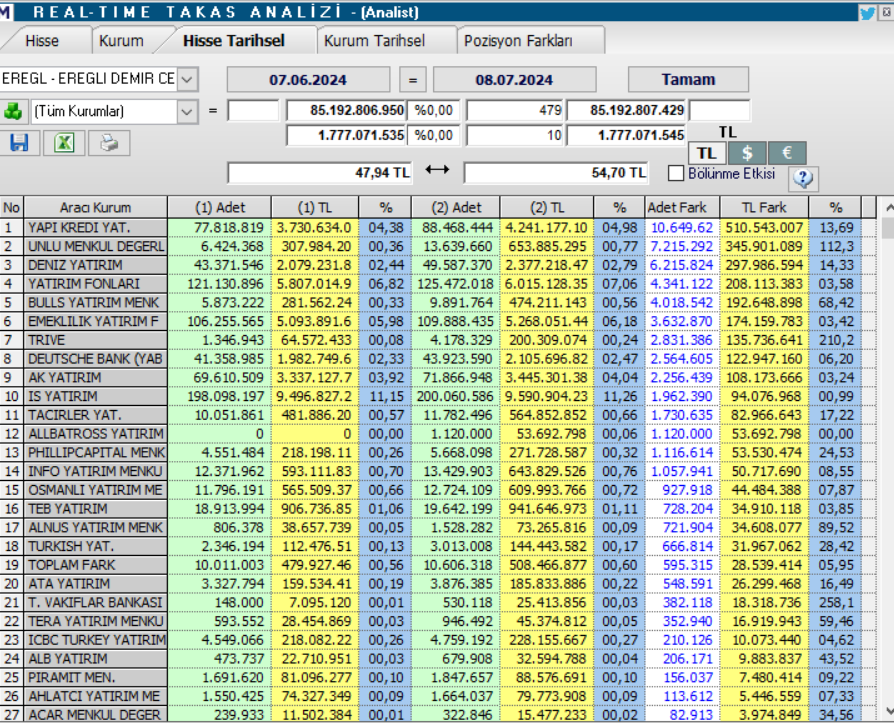Switch currency to dollar
This screenshot has height=723, width=894.
coord(747,153)
